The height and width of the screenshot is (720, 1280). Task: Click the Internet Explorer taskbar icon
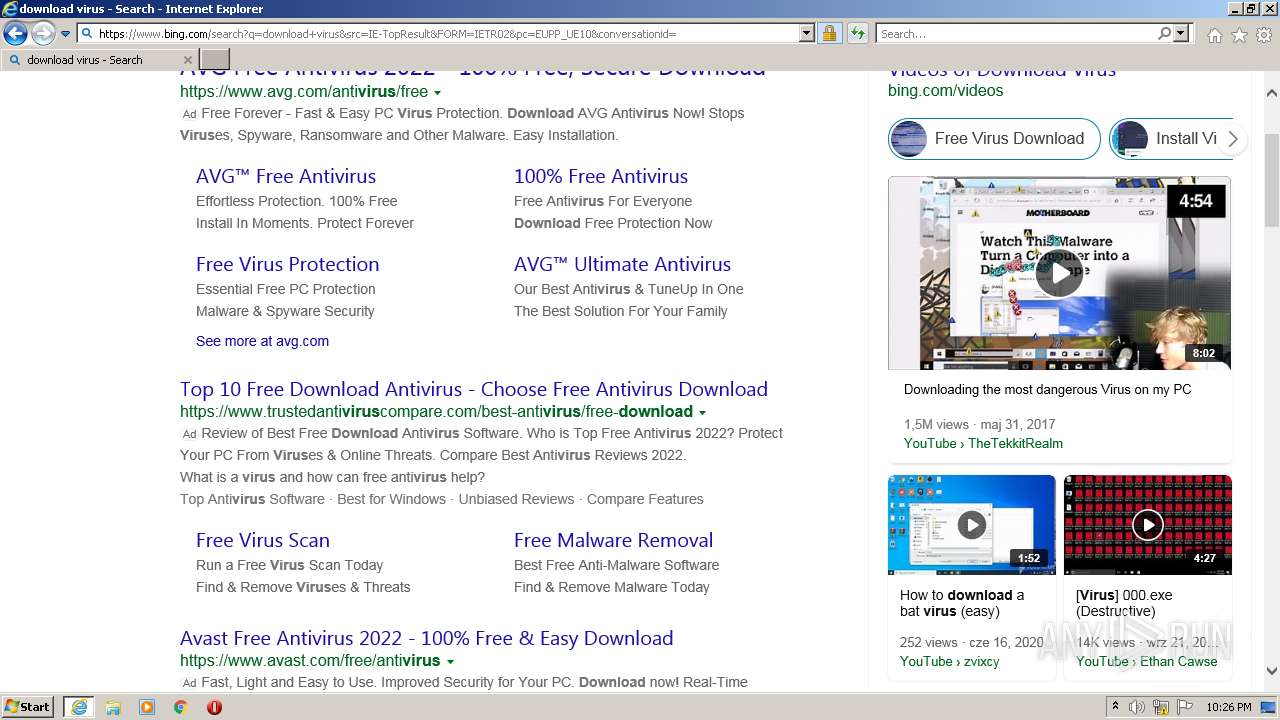click(x=79, y=707)
